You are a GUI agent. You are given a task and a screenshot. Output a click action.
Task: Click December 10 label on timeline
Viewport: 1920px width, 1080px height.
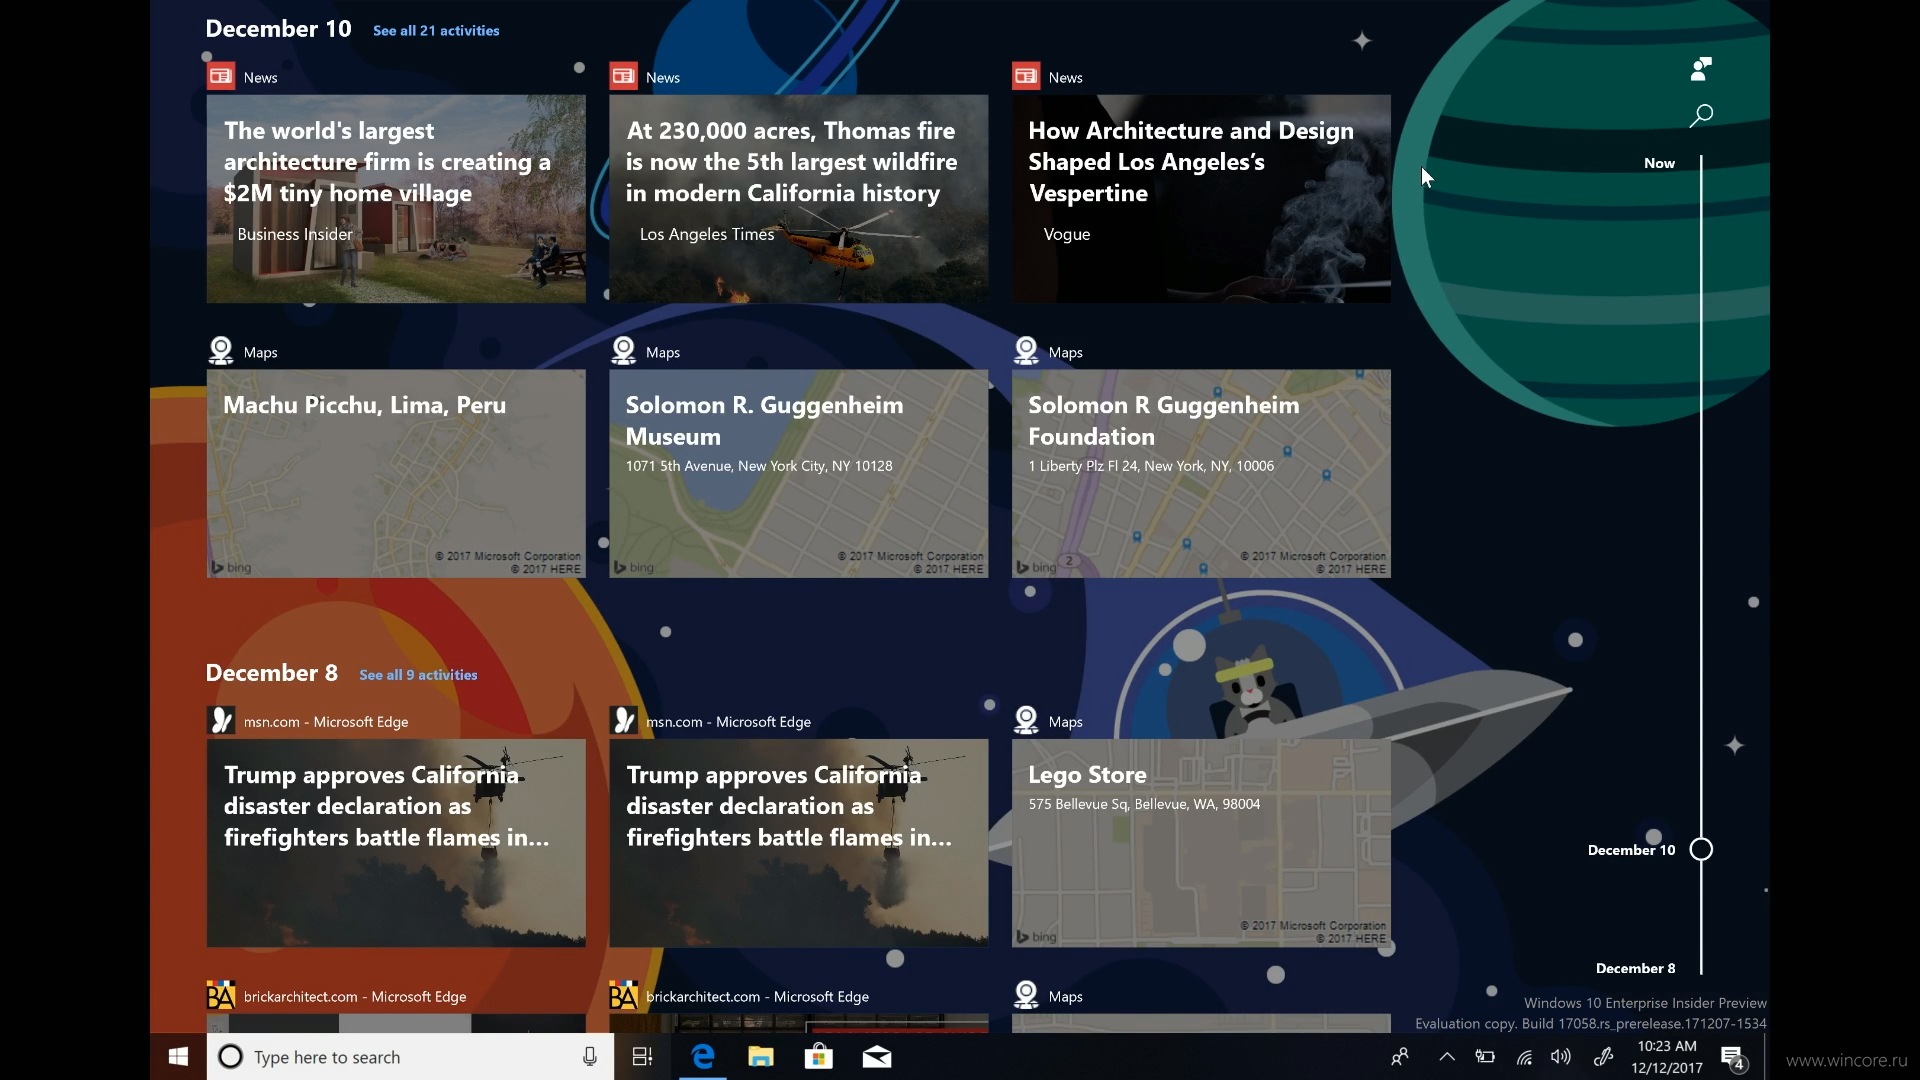pyautogui.click(x=1631, y=850)
